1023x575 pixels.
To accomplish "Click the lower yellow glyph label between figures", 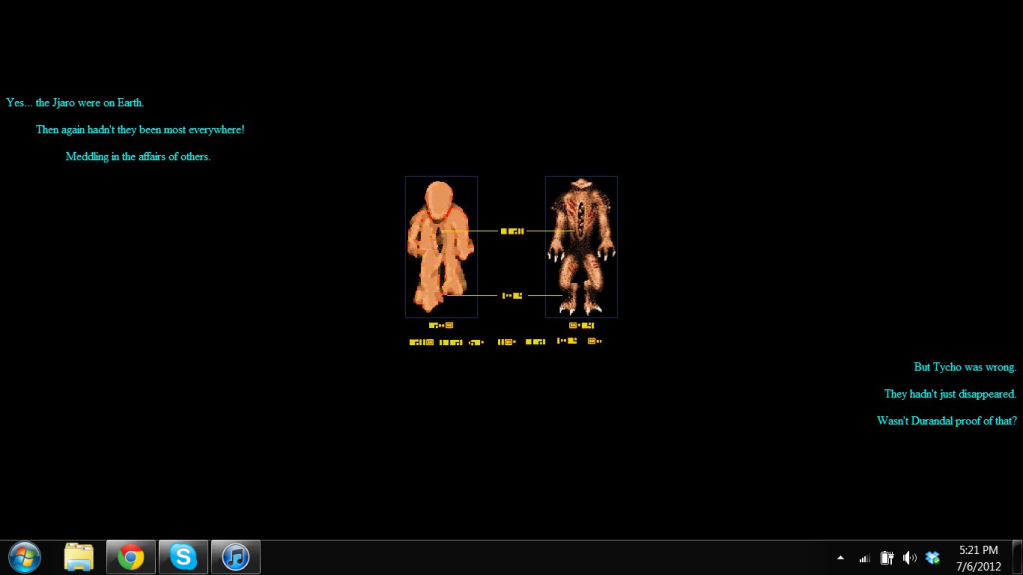I will pos(512,296).
